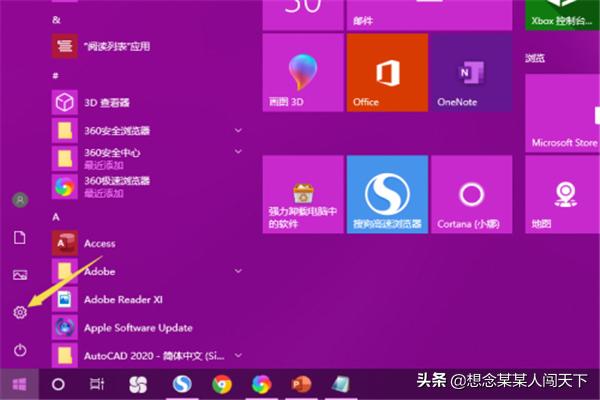Click the Power icon in Start sidebar

click(x=20, y=350)
